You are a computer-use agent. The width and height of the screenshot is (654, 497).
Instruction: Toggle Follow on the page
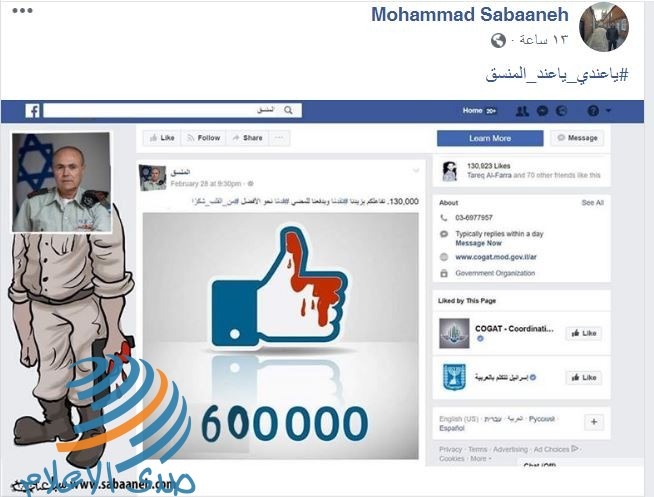(204, 138)
